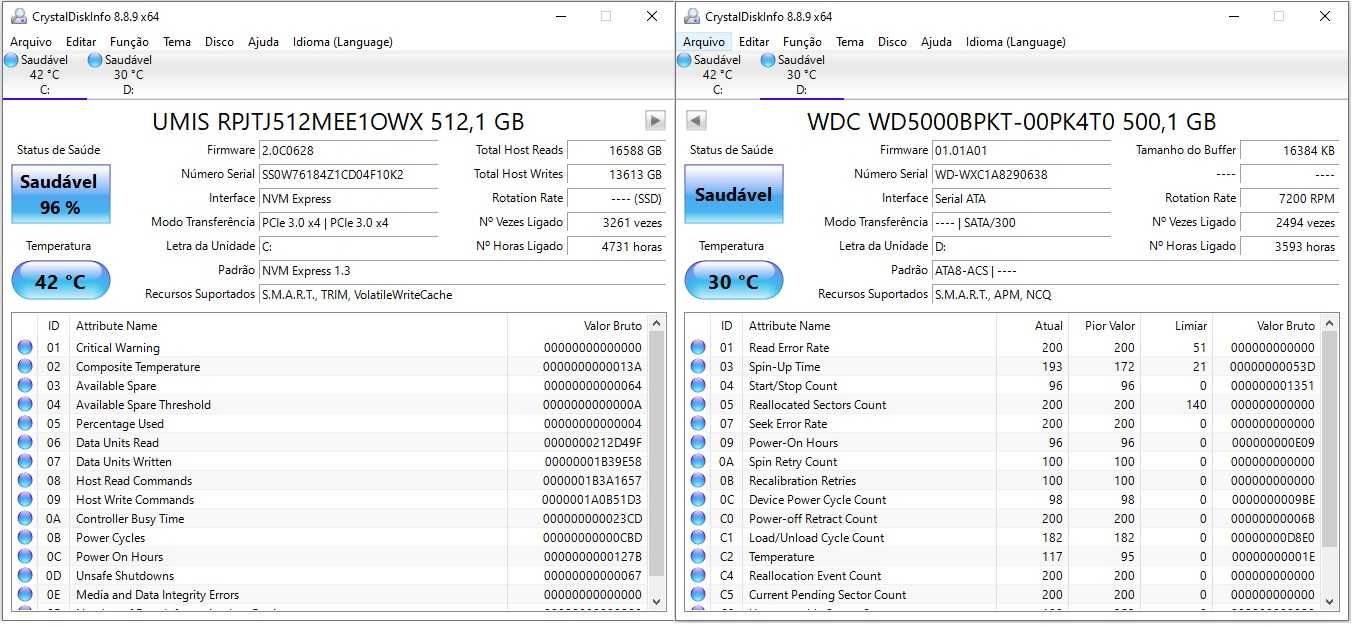Click Host Write Commands row text
Image resolution: width=1353 pixels, height=627 pixels.
pos(135,500)
